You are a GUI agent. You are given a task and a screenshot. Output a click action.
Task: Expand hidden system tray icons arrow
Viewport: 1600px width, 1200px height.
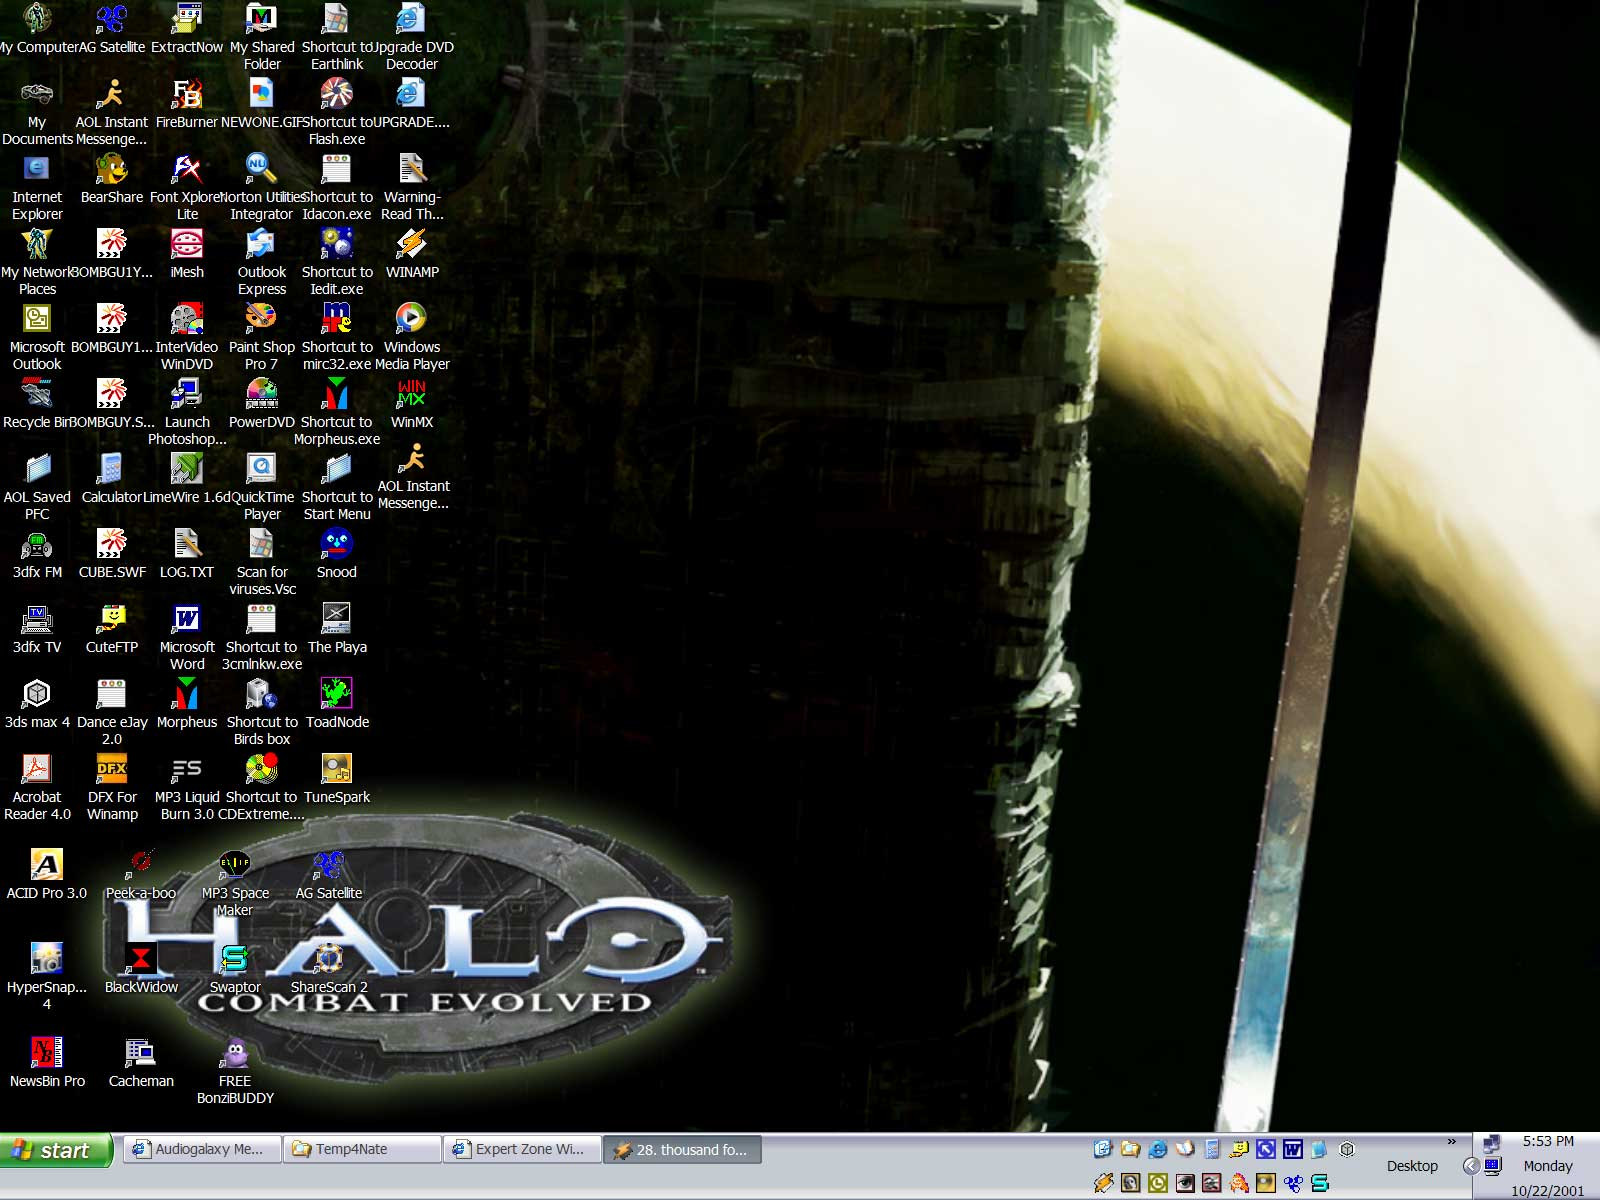tap(1470, 1166)
